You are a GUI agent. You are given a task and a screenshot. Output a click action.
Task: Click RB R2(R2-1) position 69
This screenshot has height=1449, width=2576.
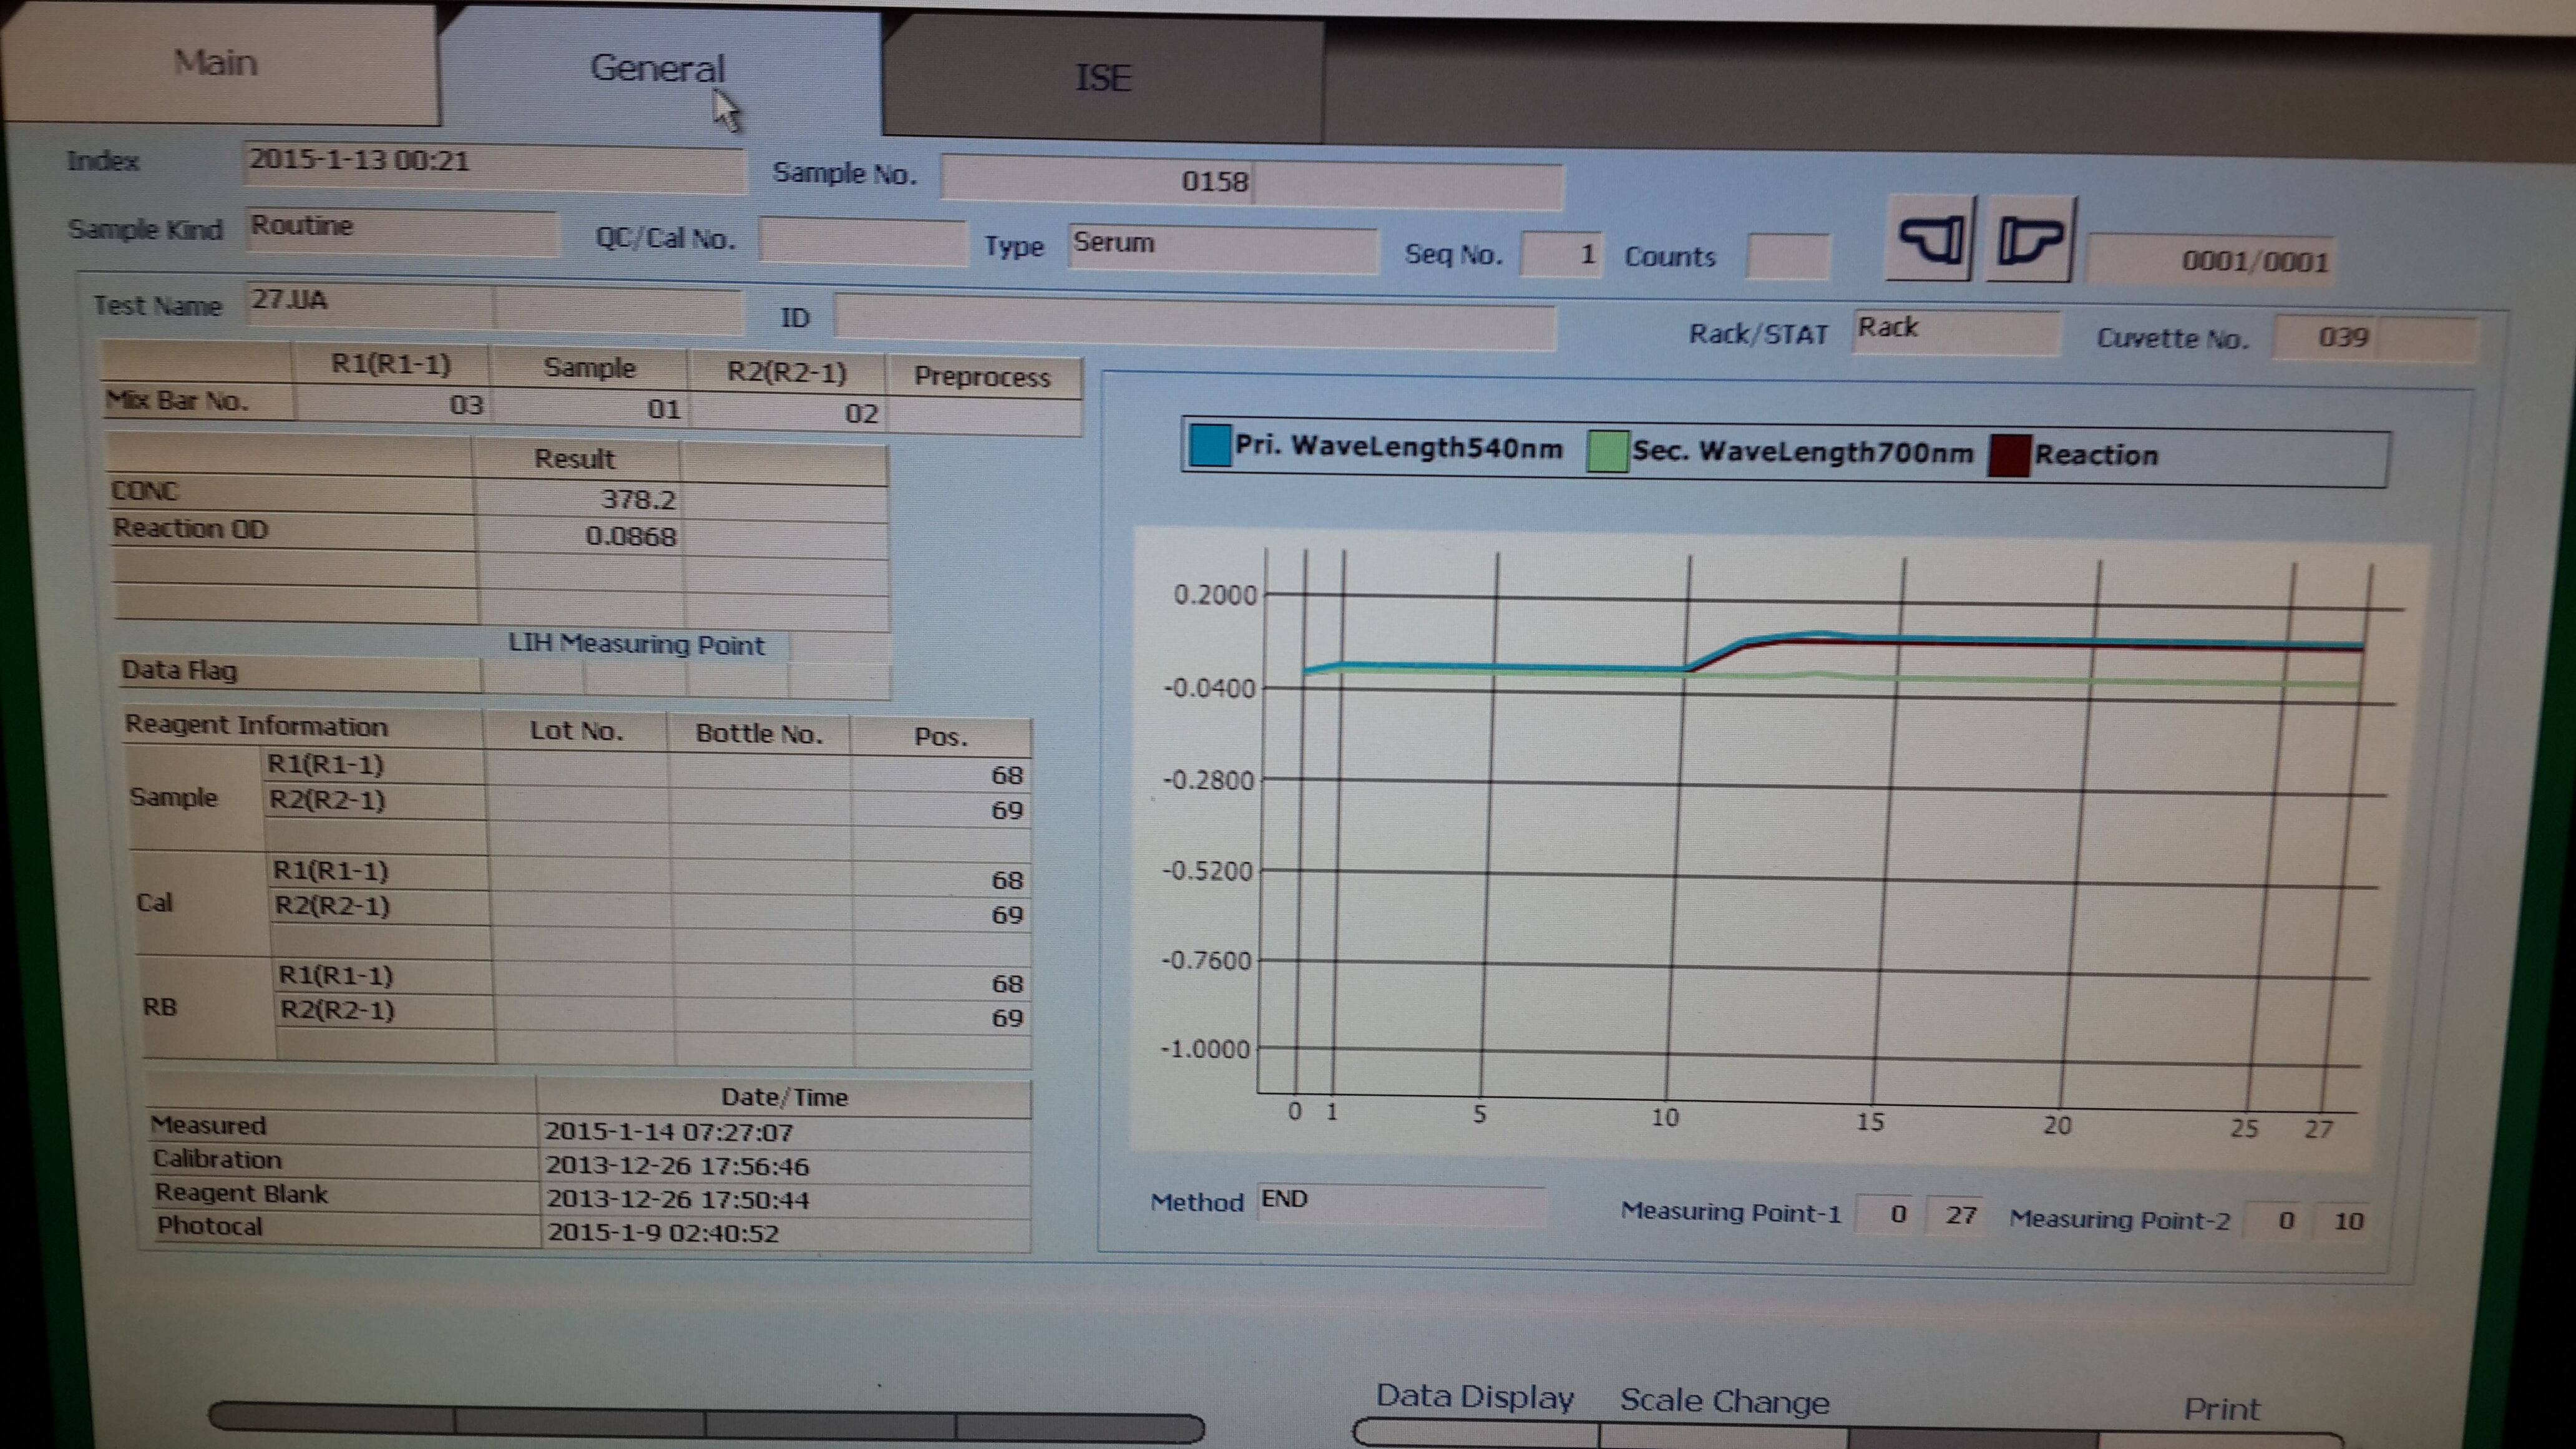click(942, 1018)
